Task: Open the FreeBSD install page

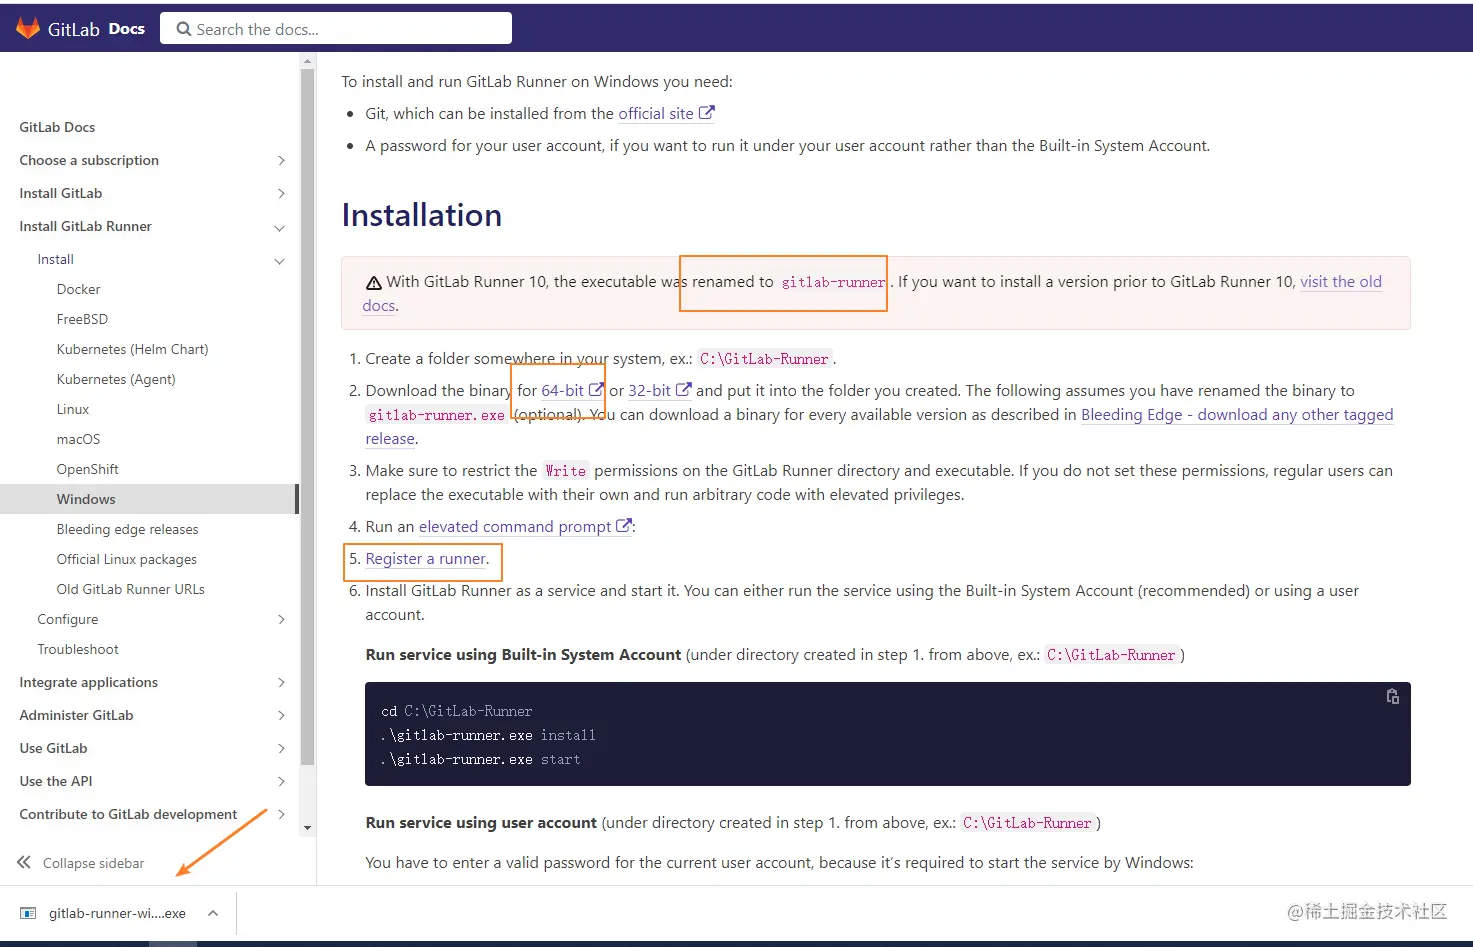Action: pos(82,319)
